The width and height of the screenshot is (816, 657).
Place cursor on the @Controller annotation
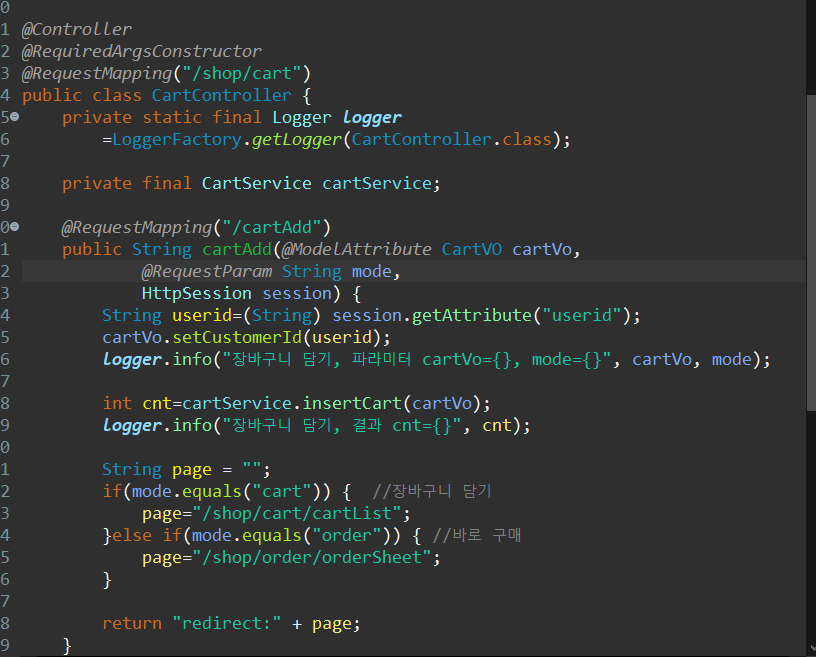pos(76,29)
